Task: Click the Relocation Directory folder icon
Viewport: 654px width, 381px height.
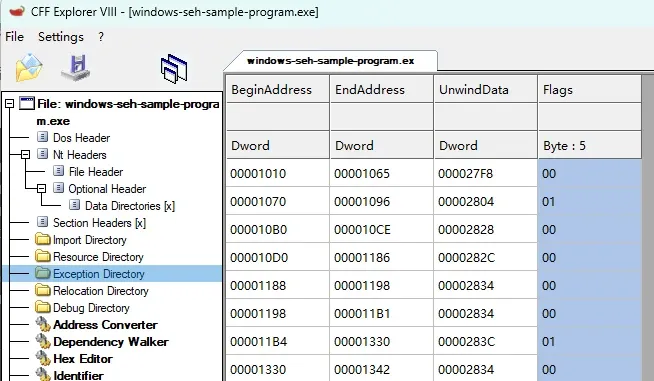Action: [43, 290]
